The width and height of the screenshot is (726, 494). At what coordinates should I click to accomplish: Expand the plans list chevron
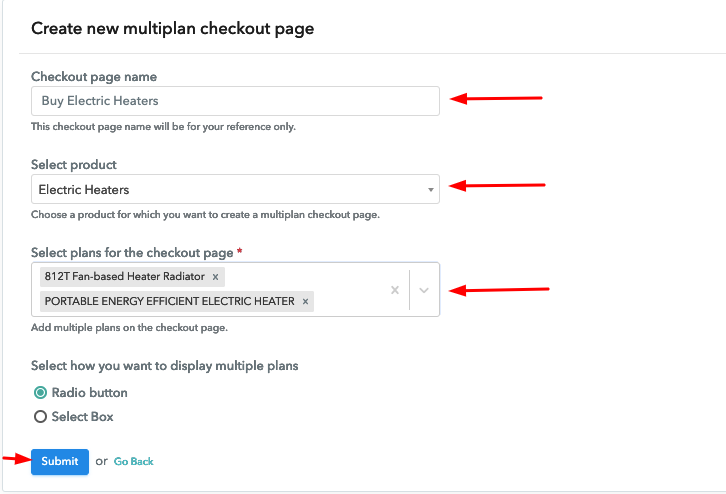424,290
